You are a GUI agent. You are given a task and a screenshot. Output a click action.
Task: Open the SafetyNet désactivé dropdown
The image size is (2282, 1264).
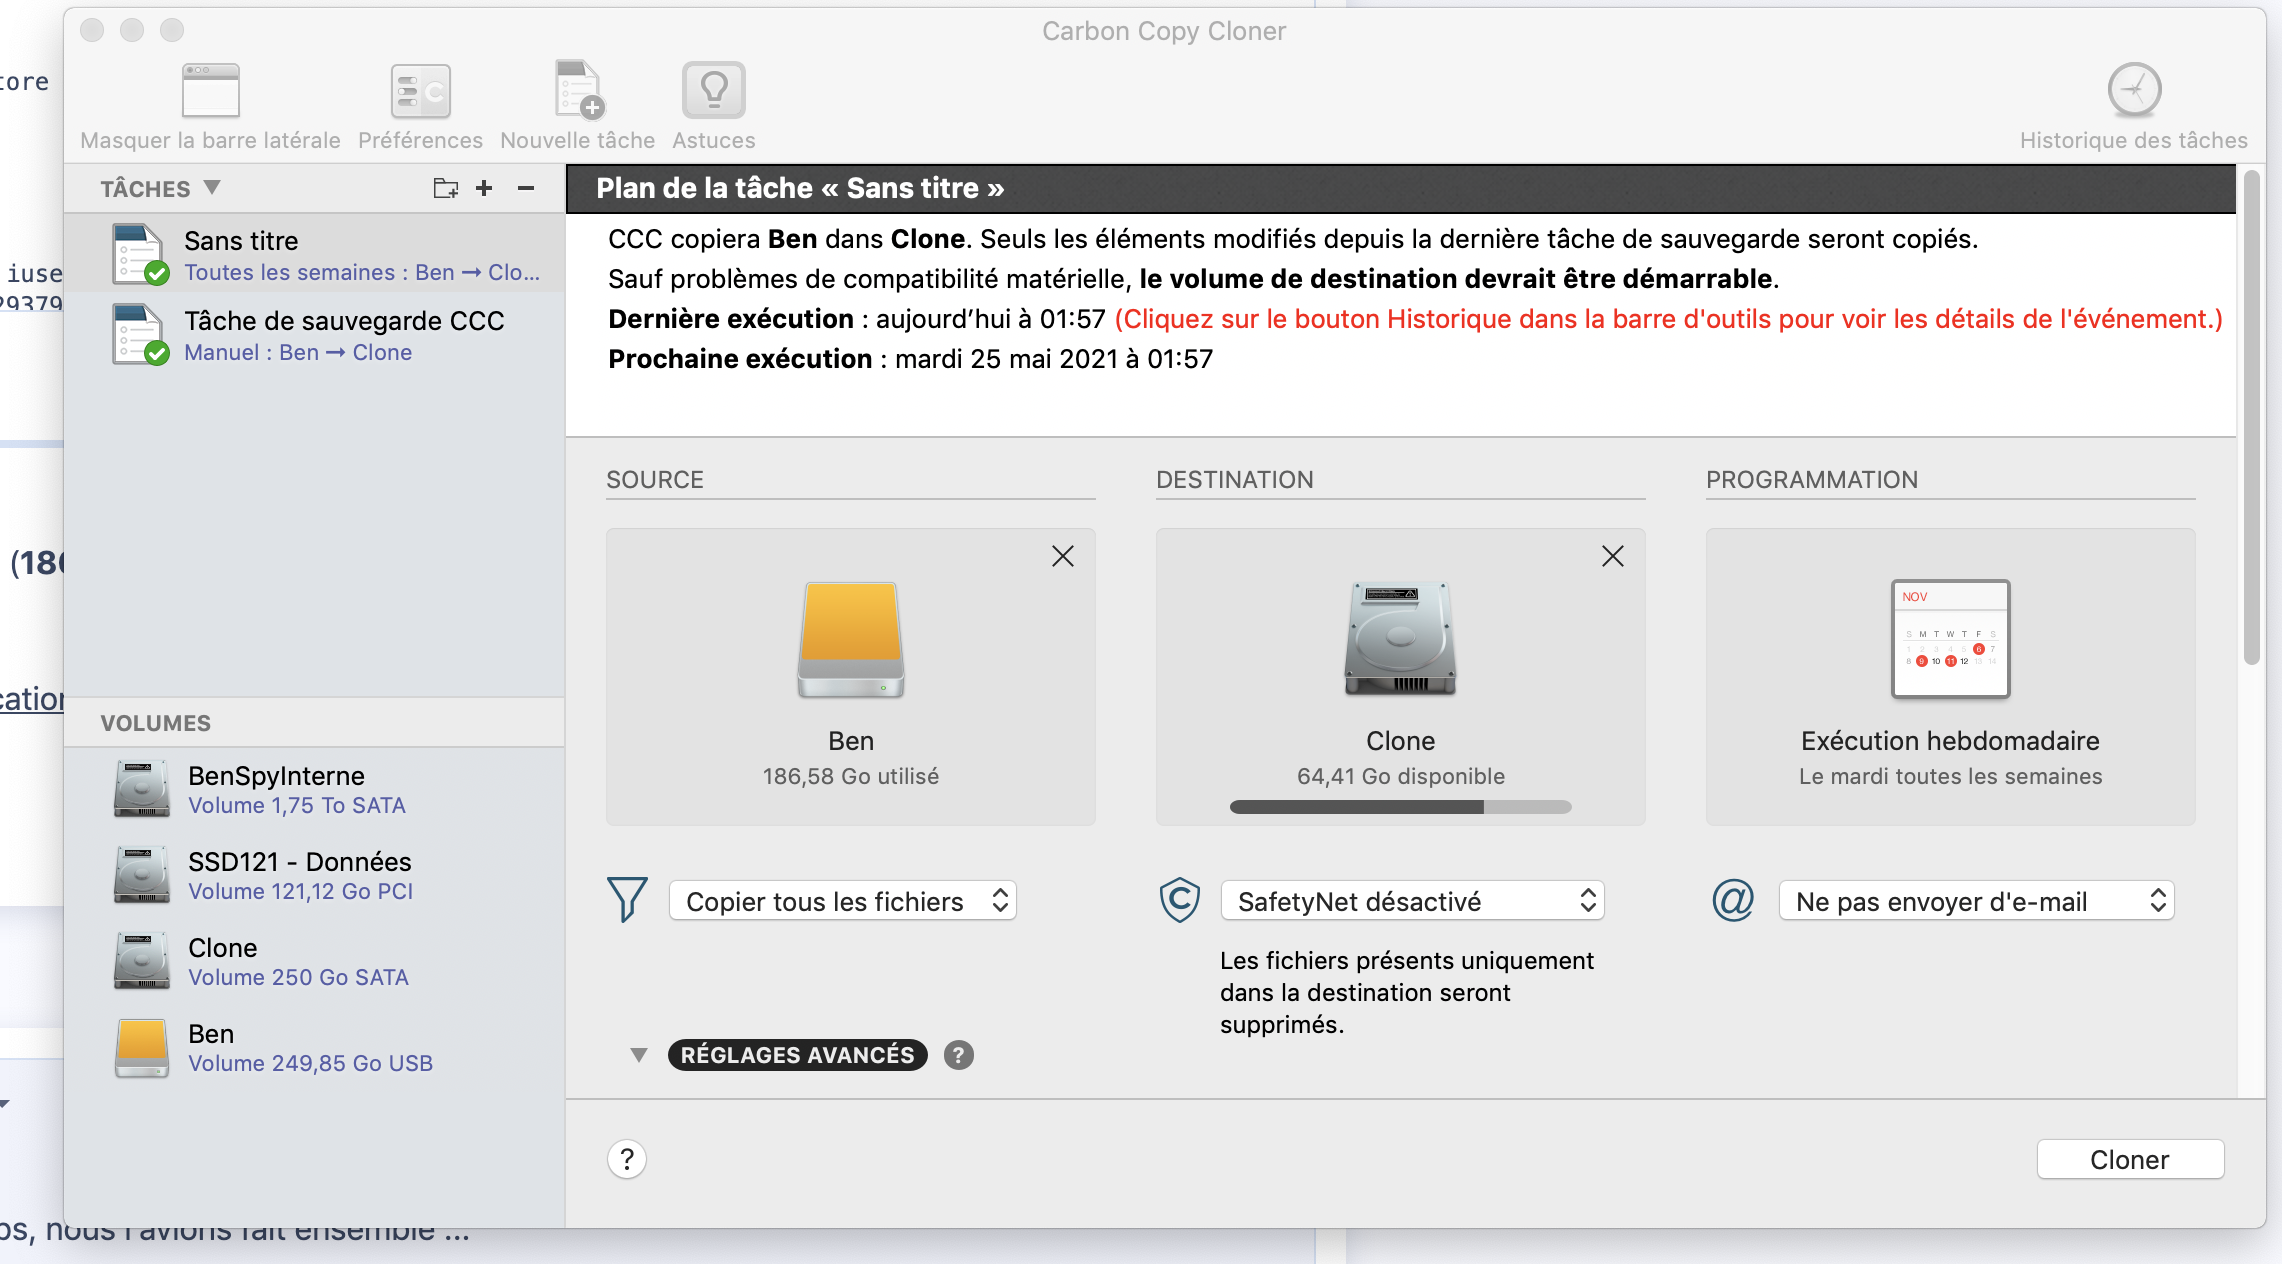(1413, 901)
